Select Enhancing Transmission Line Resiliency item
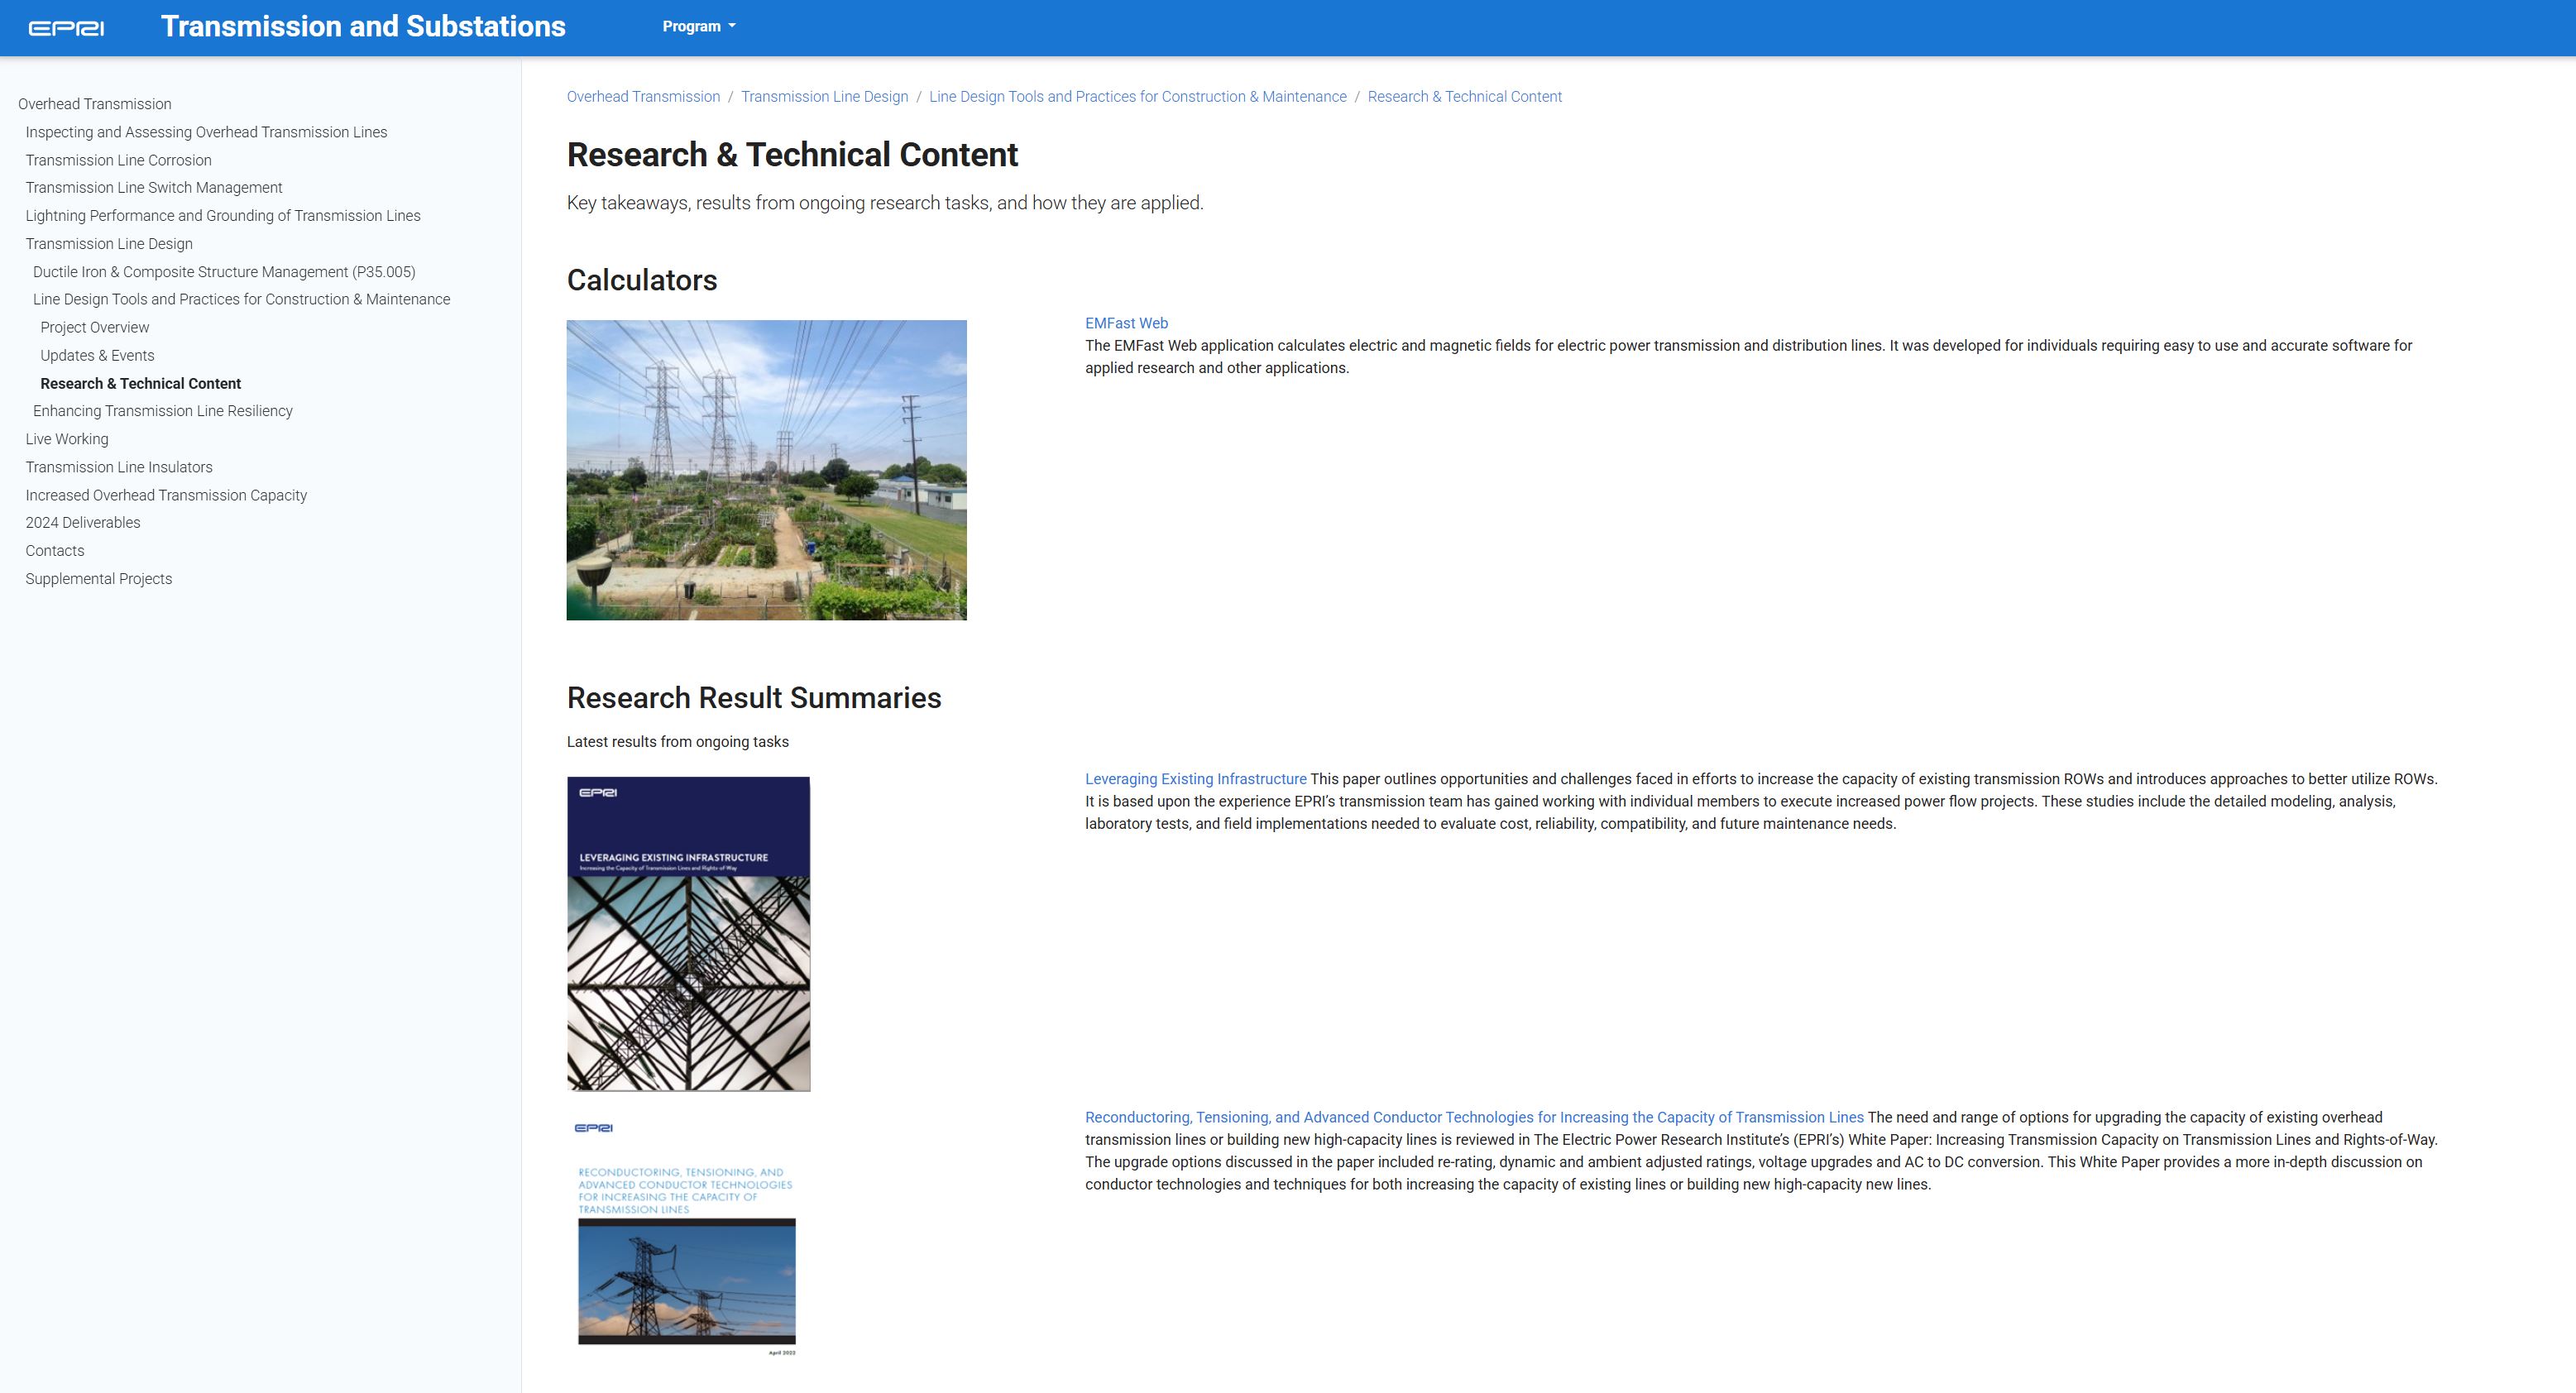This screenshot has height=1393, width=2576. pyautogui.click(x=162, y=411)
